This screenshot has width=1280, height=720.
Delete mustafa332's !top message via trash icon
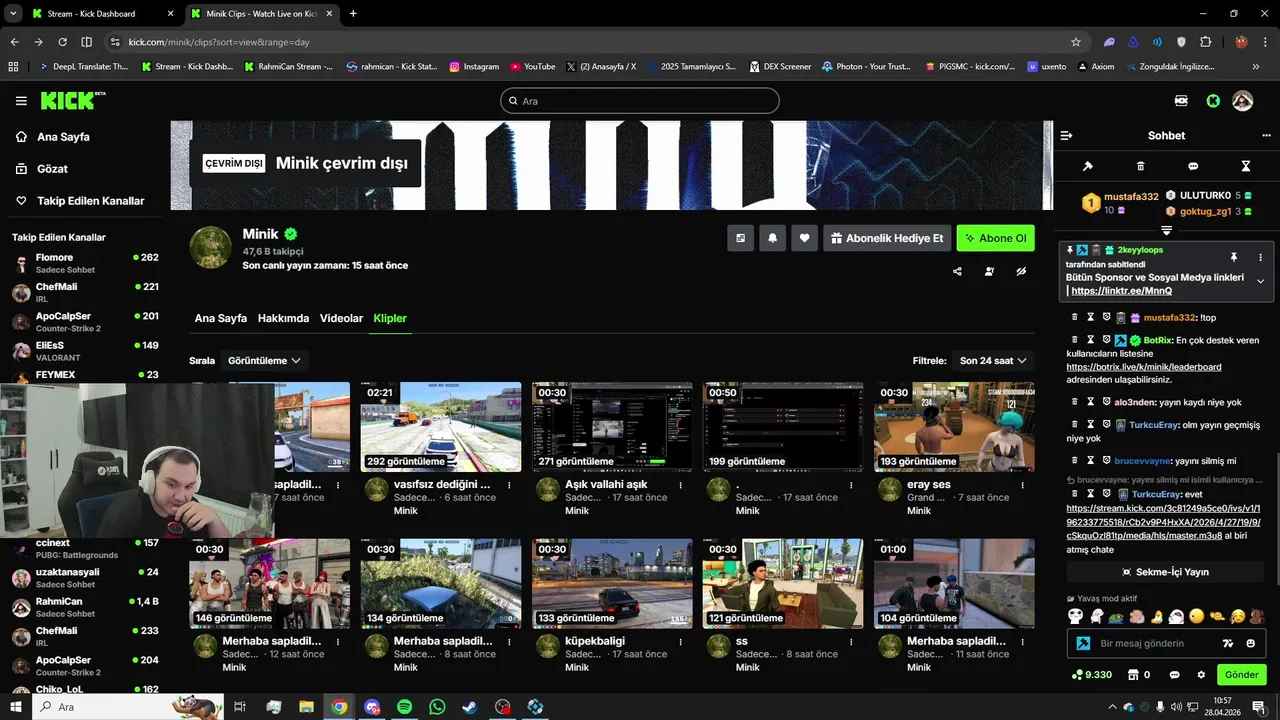1074,317
